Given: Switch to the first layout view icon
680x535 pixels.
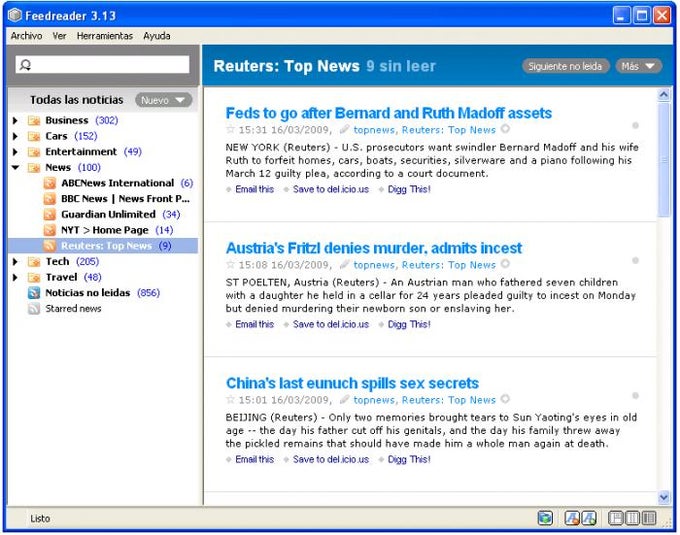Looking at the screenshot, I should tap(616, 518).
